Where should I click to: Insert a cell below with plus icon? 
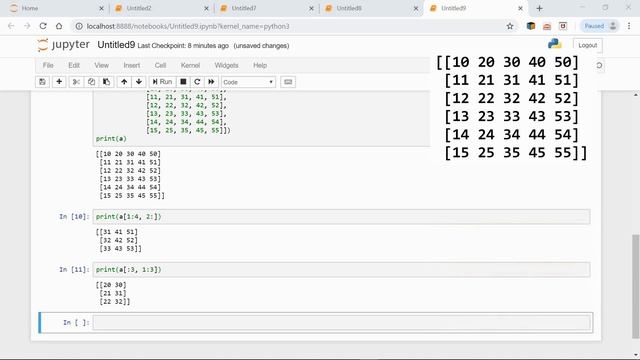point(59,82)
